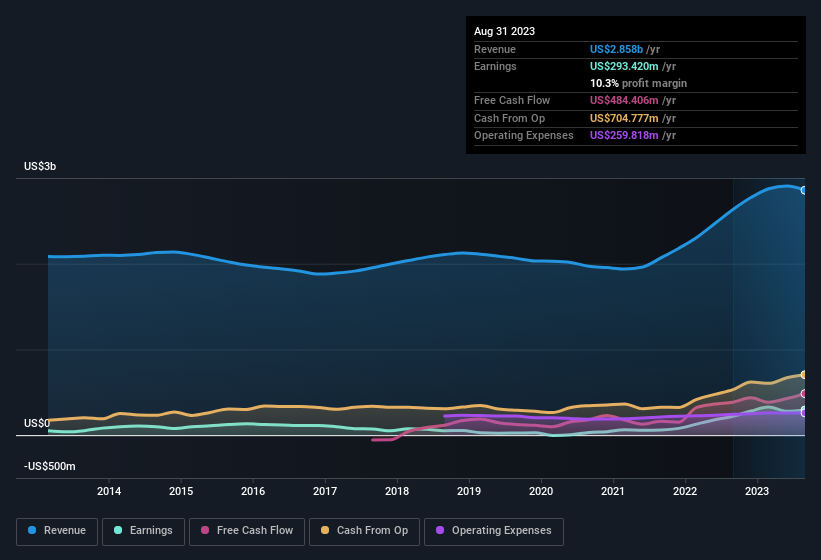Image resolution: width=821 pixels, height=560 pixels.
Task: Toggle Cash From Op legend button
Action: pyautogui.click(x=365, y=530)
